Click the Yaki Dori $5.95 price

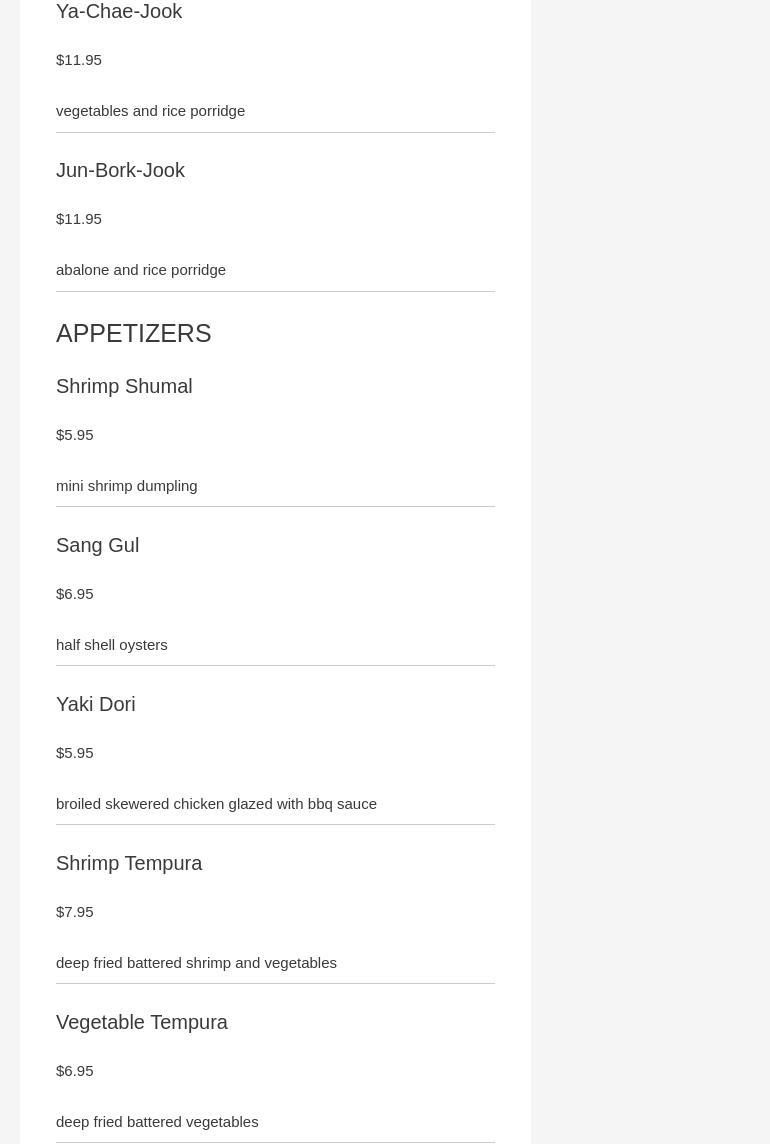coord(75,753)
